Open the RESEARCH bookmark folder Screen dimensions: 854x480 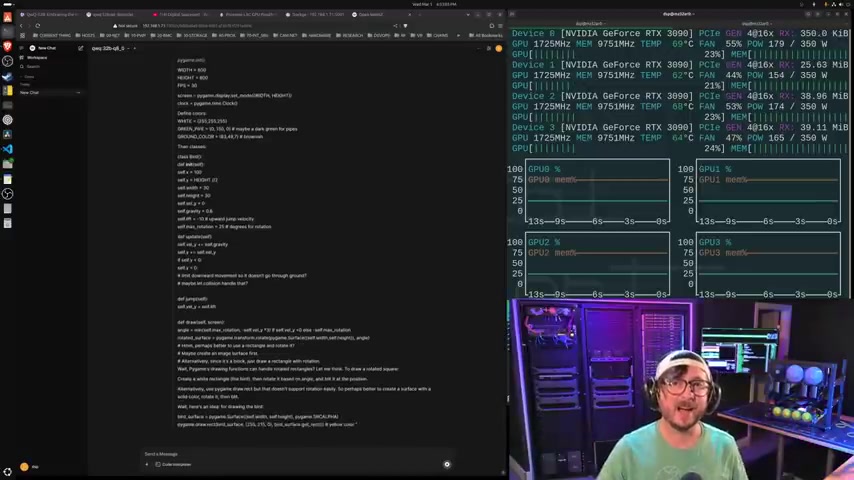tap(350, 35)
